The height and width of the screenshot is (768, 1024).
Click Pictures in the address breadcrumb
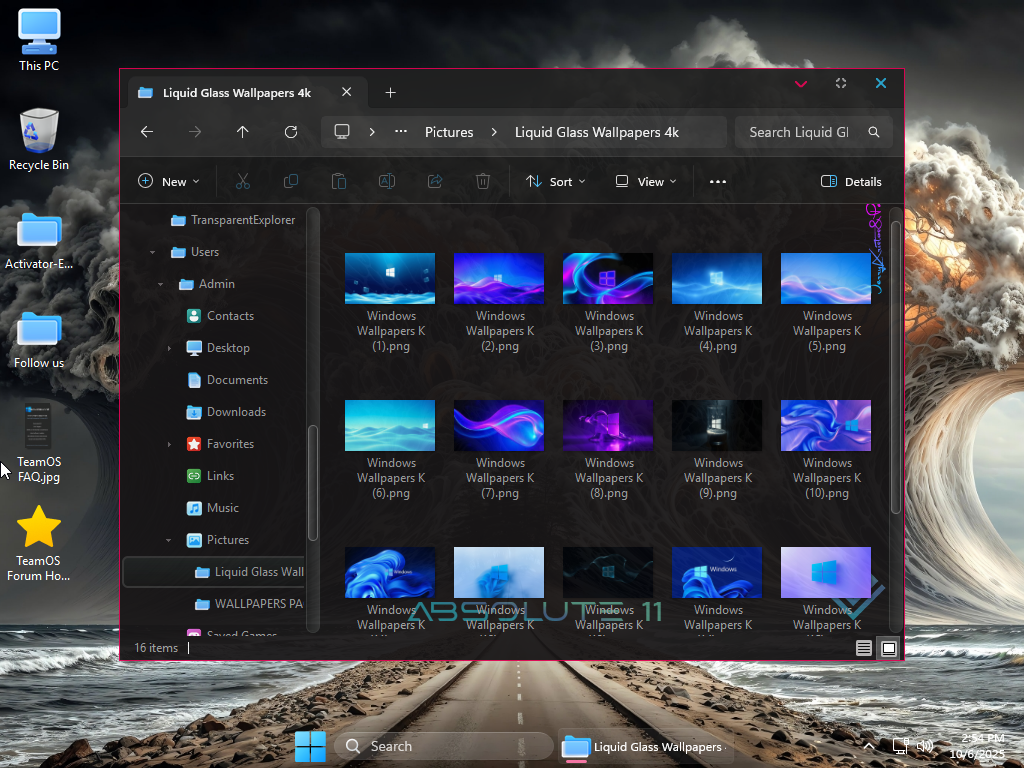click(449, 132)
